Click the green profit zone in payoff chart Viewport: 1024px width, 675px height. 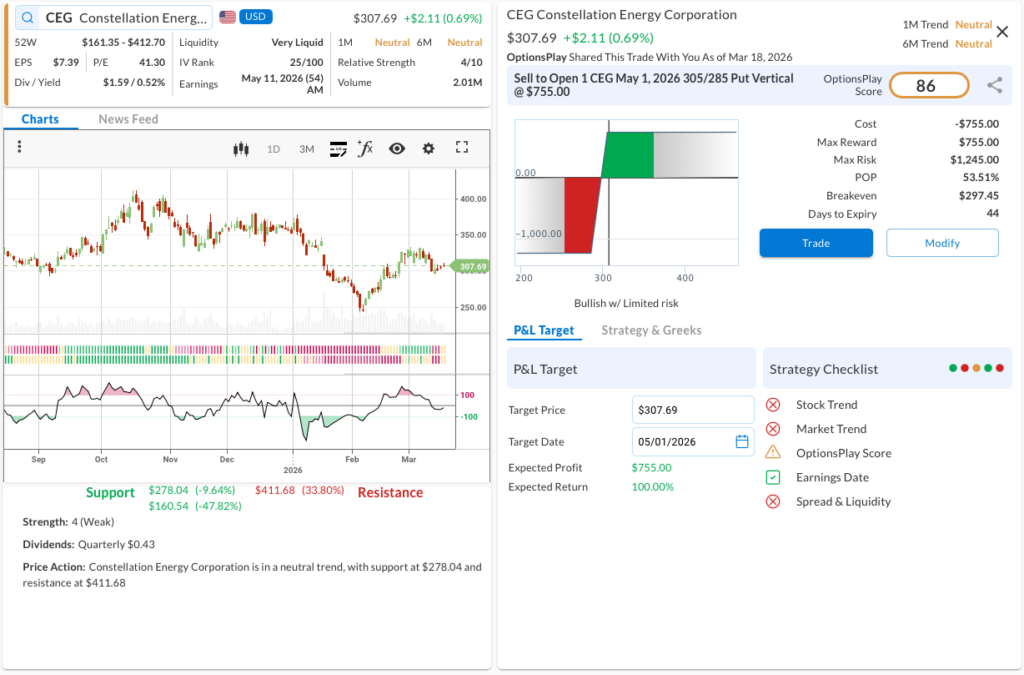click(x=628, y=155)
